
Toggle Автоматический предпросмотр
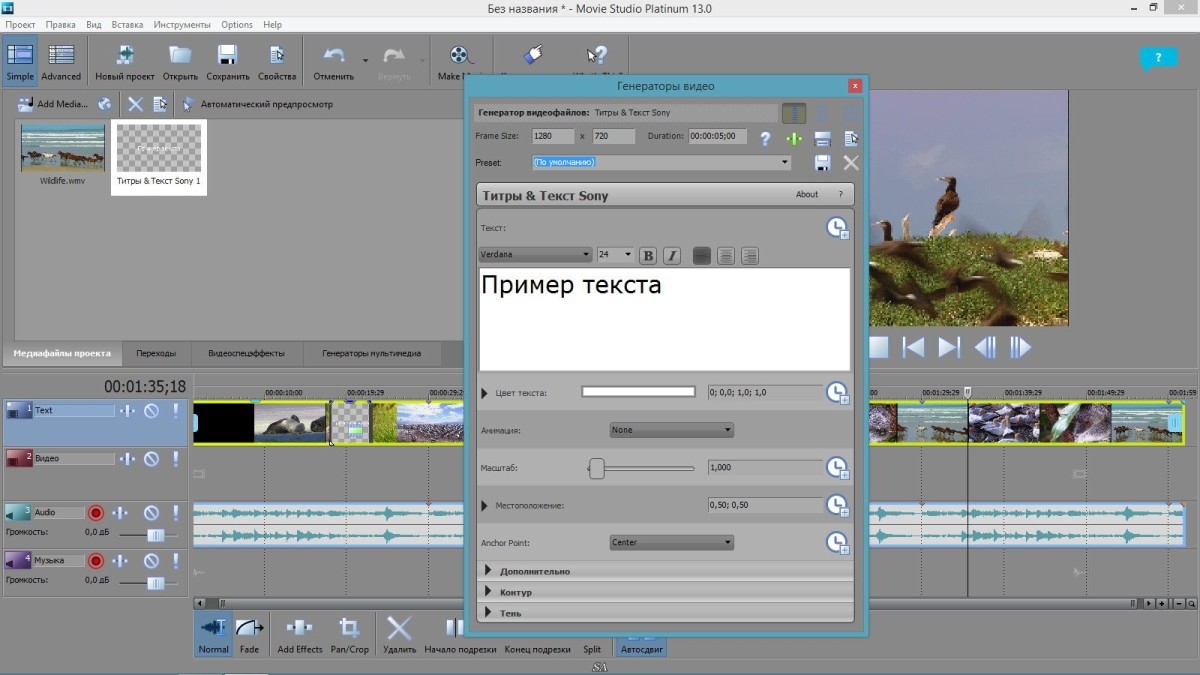pos(256,104)
